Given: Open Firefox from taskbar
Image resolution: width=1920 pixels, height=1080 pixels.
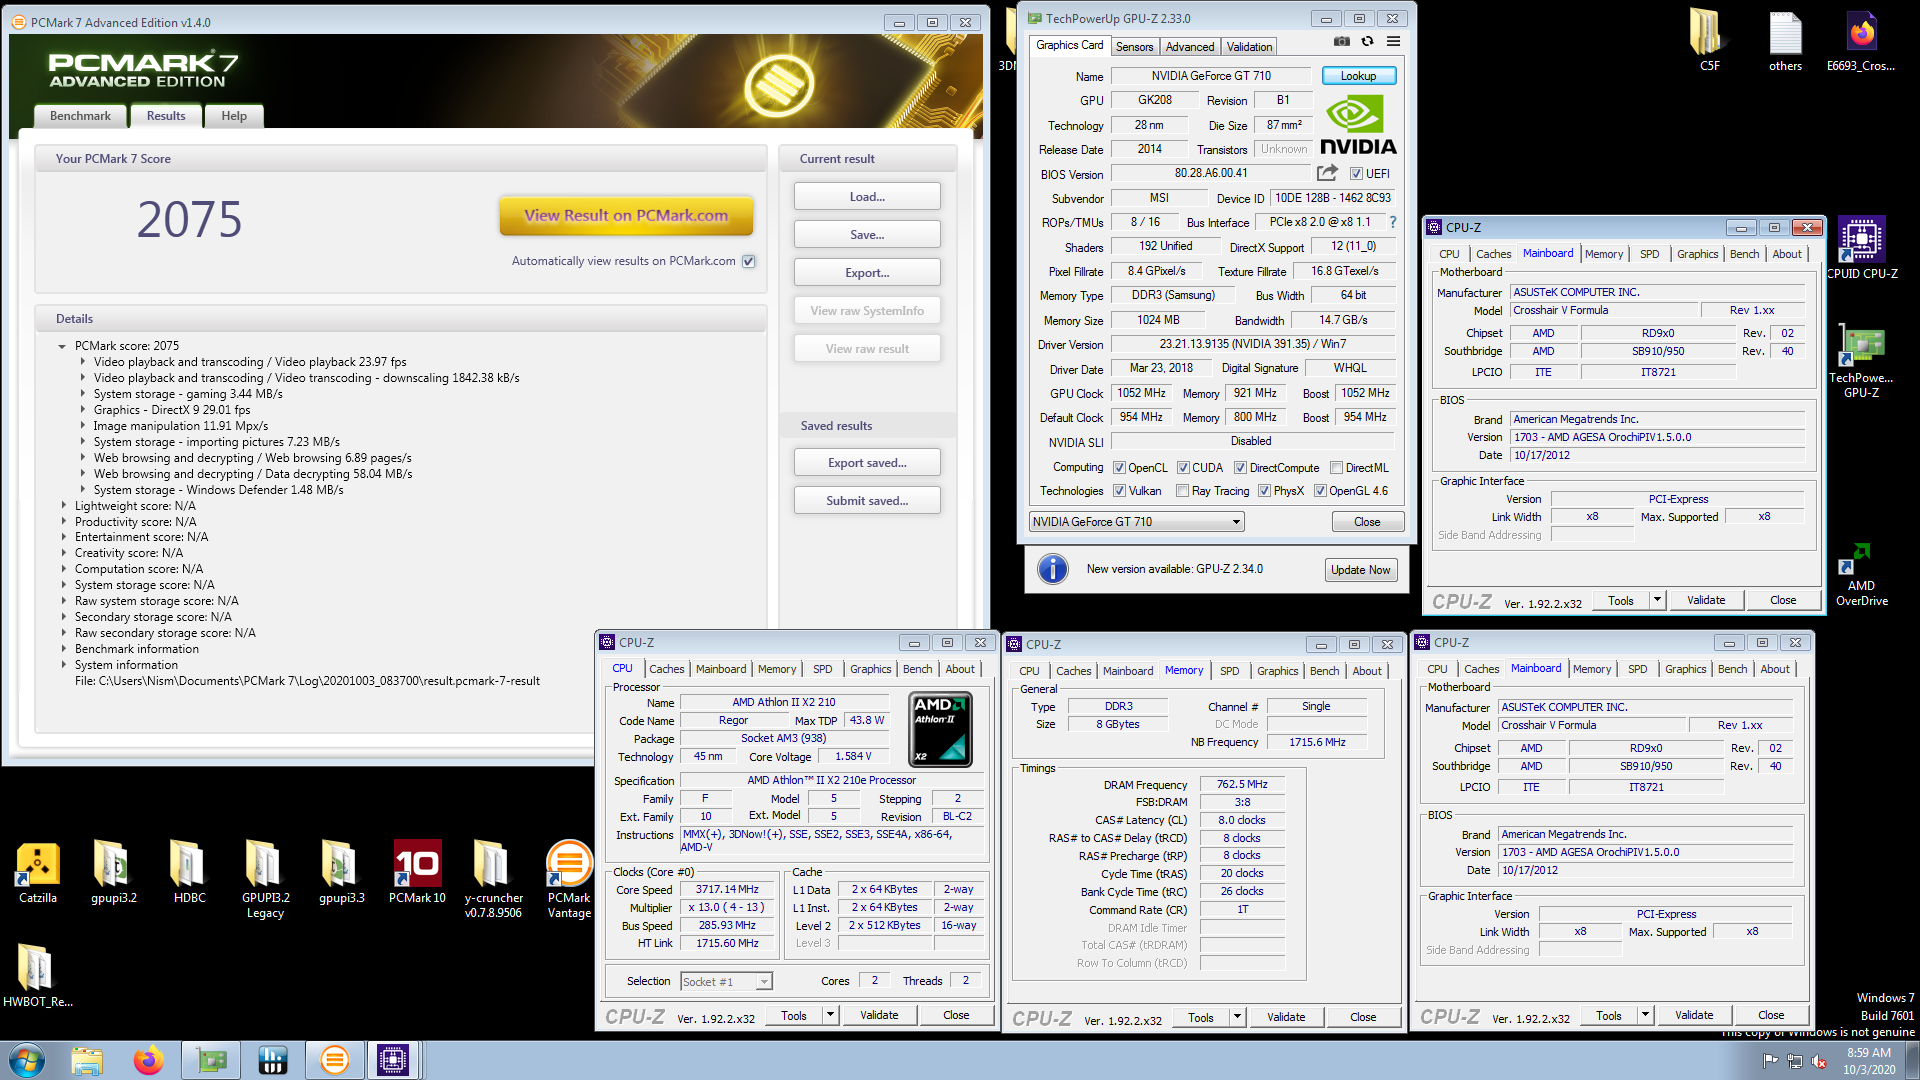Looking at the screenshot, I should (149, 1060).
